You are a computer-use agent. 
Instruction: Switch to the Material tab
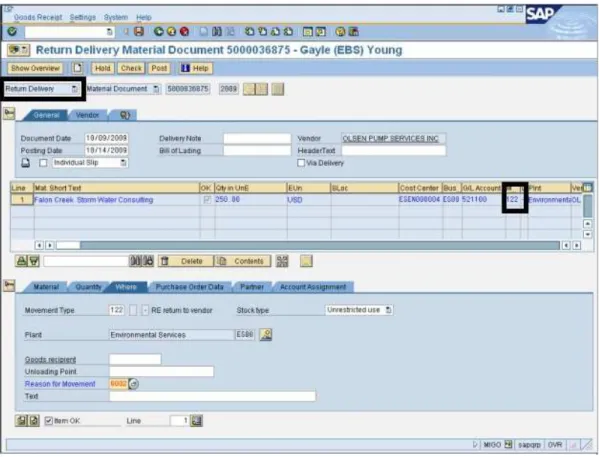pyautogui.click(x=46, y=287)
